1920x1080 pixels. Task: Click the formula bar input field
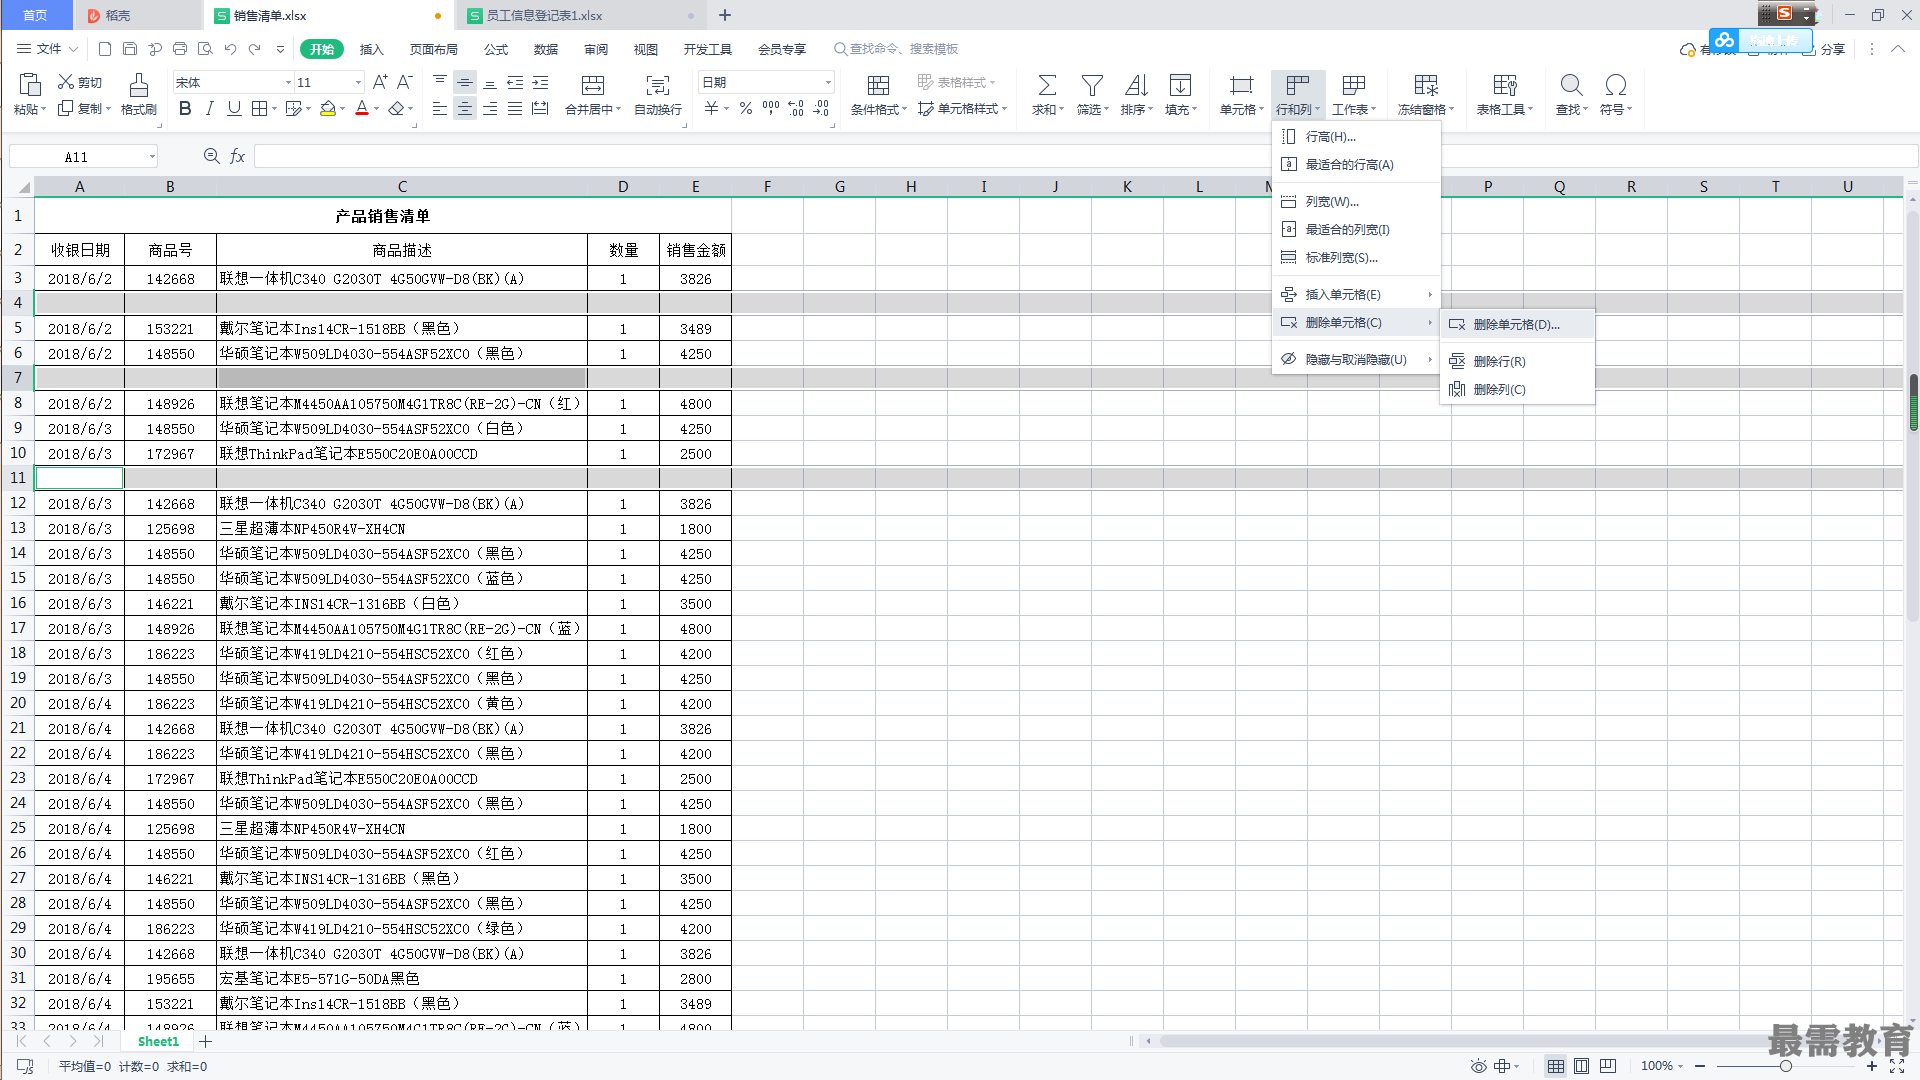[1085, 156]
